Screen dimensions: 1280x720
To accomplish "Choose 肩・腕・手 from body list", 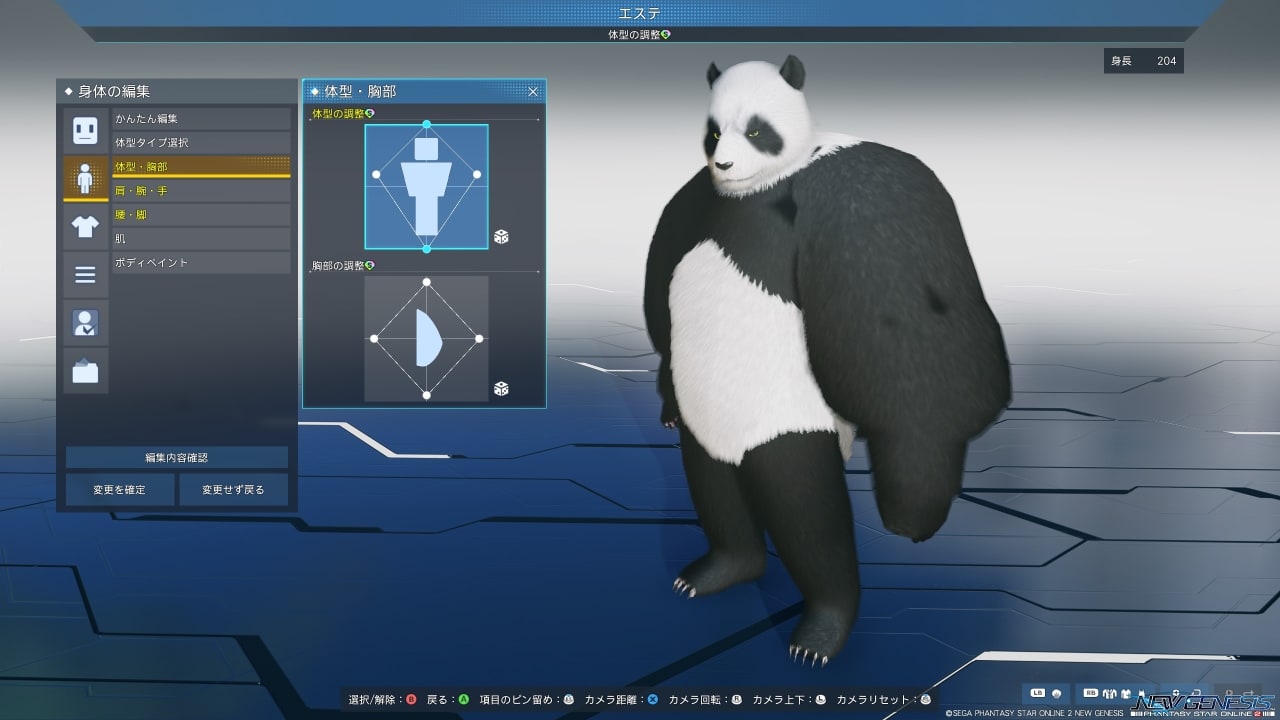I will pyautogui.click(x=200, y=191).
